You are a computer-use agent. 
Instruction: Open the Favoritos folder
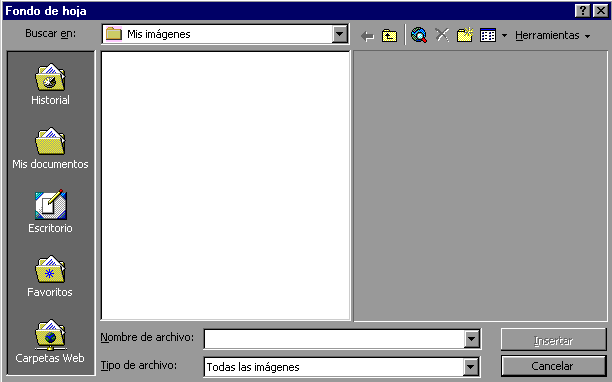point(50,276)
